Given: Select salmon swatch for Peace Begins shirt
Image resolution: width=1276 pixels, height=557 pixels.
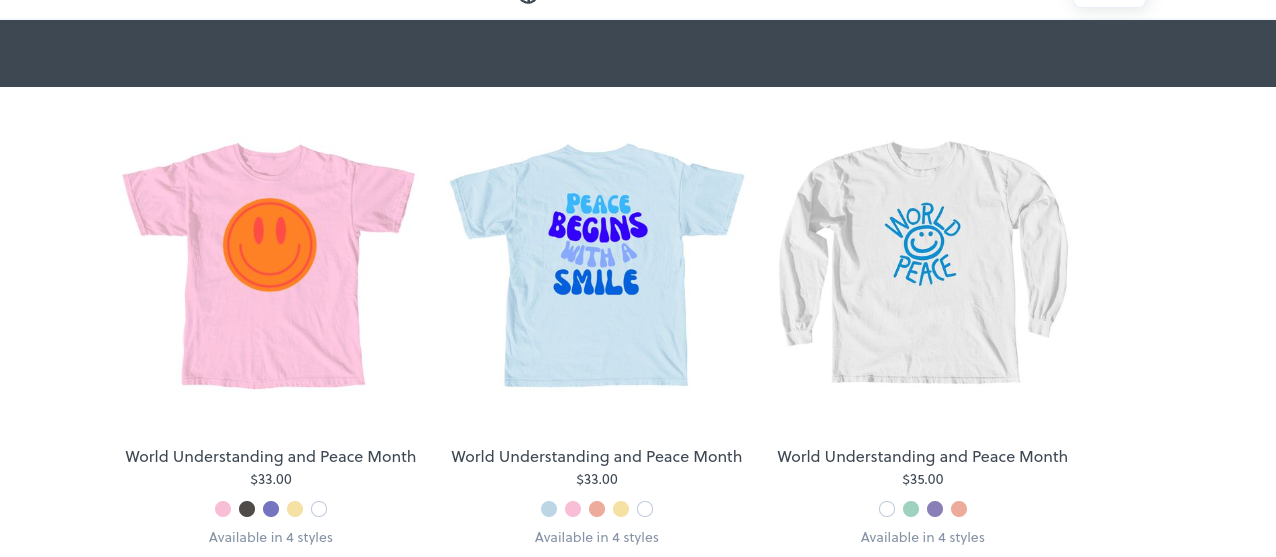Looking at the screenshot, I should 597,509.
